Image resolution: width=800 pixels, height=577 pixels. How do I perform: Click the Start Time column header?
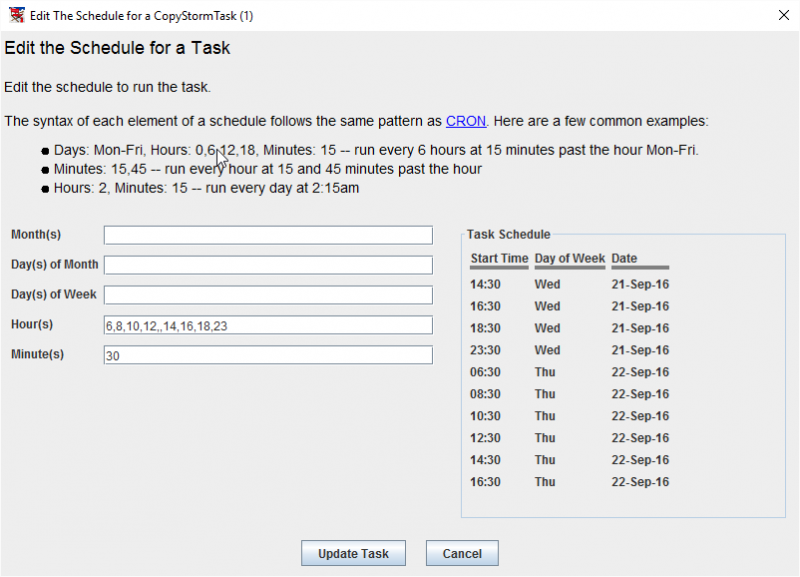499,259
